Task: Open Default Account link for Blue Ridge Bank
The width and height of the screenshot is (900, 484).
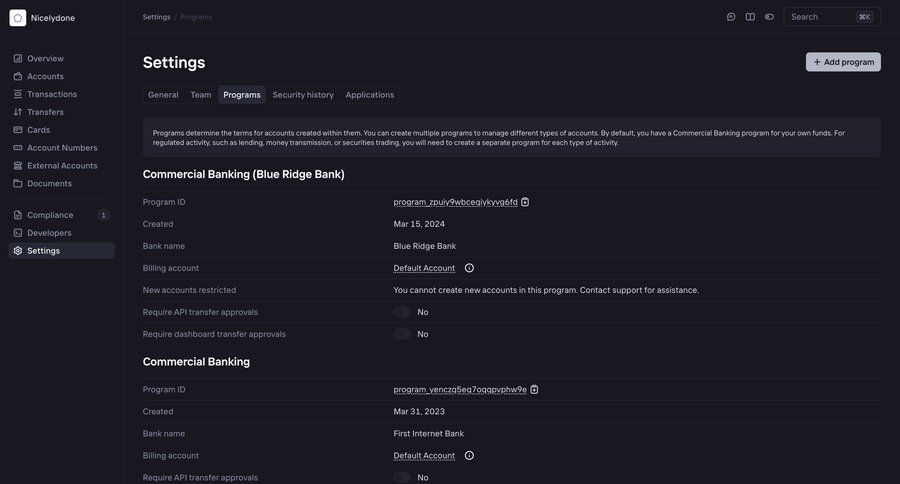Action: [424, 268]
